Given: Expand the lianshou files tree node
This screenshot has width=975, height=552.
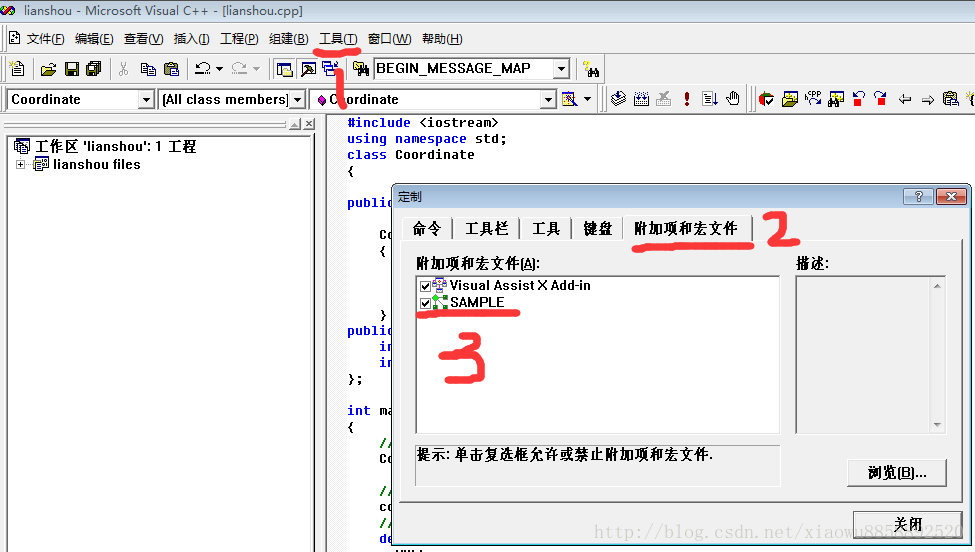Looking at the screenshot, I should click(x=21, y=165).
